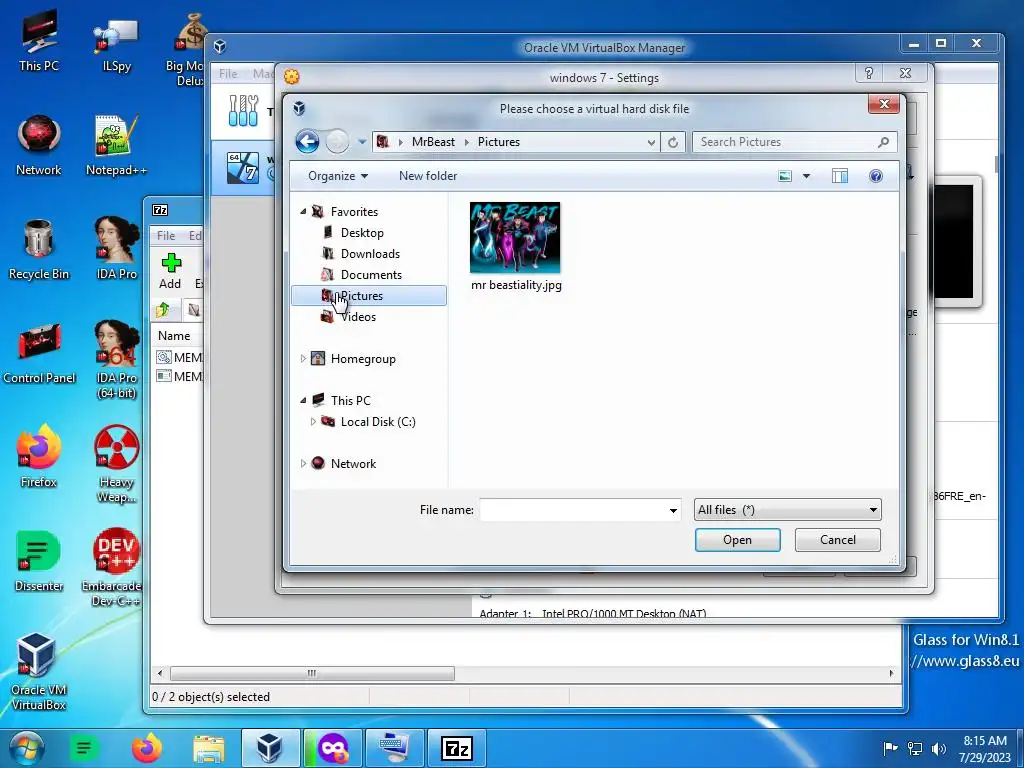Select Homegroup in the navigation pane
1024x768 pixels.
tap(363, 359)
